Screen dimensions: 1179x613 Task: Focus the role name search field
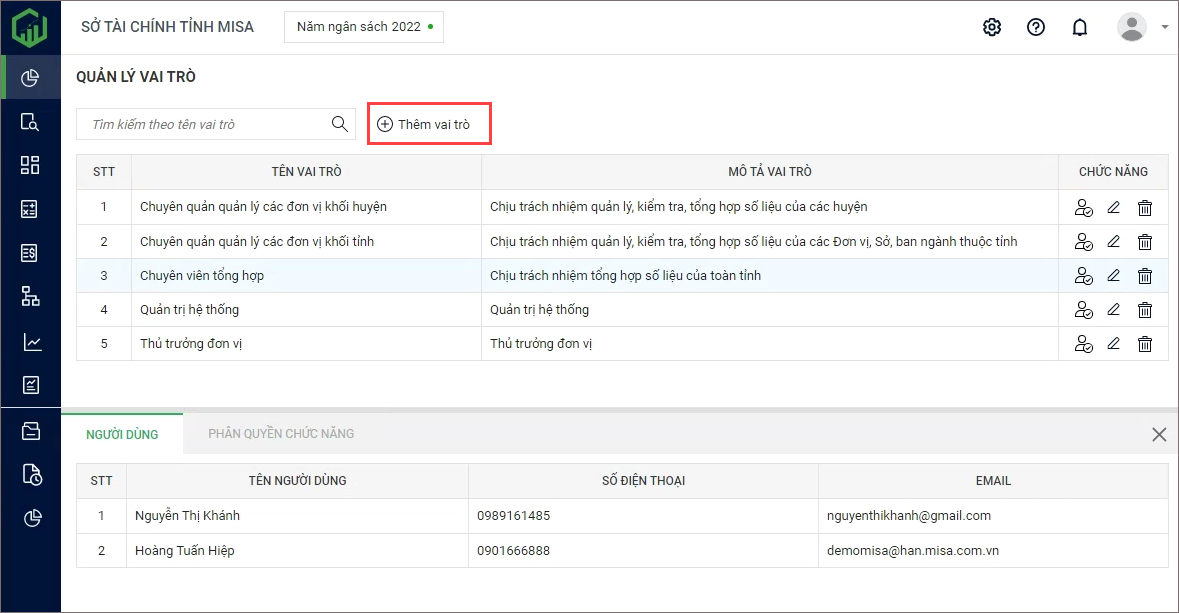(205, 124)
